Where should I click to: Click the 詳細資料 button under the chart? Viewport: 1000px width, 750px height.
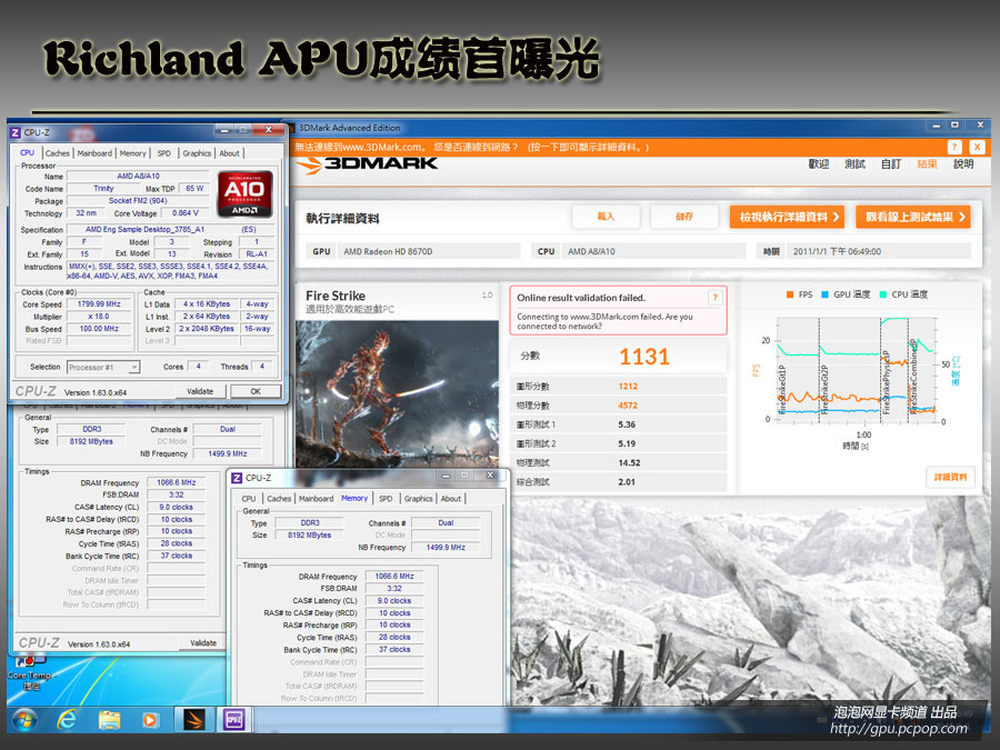point(950,477)
